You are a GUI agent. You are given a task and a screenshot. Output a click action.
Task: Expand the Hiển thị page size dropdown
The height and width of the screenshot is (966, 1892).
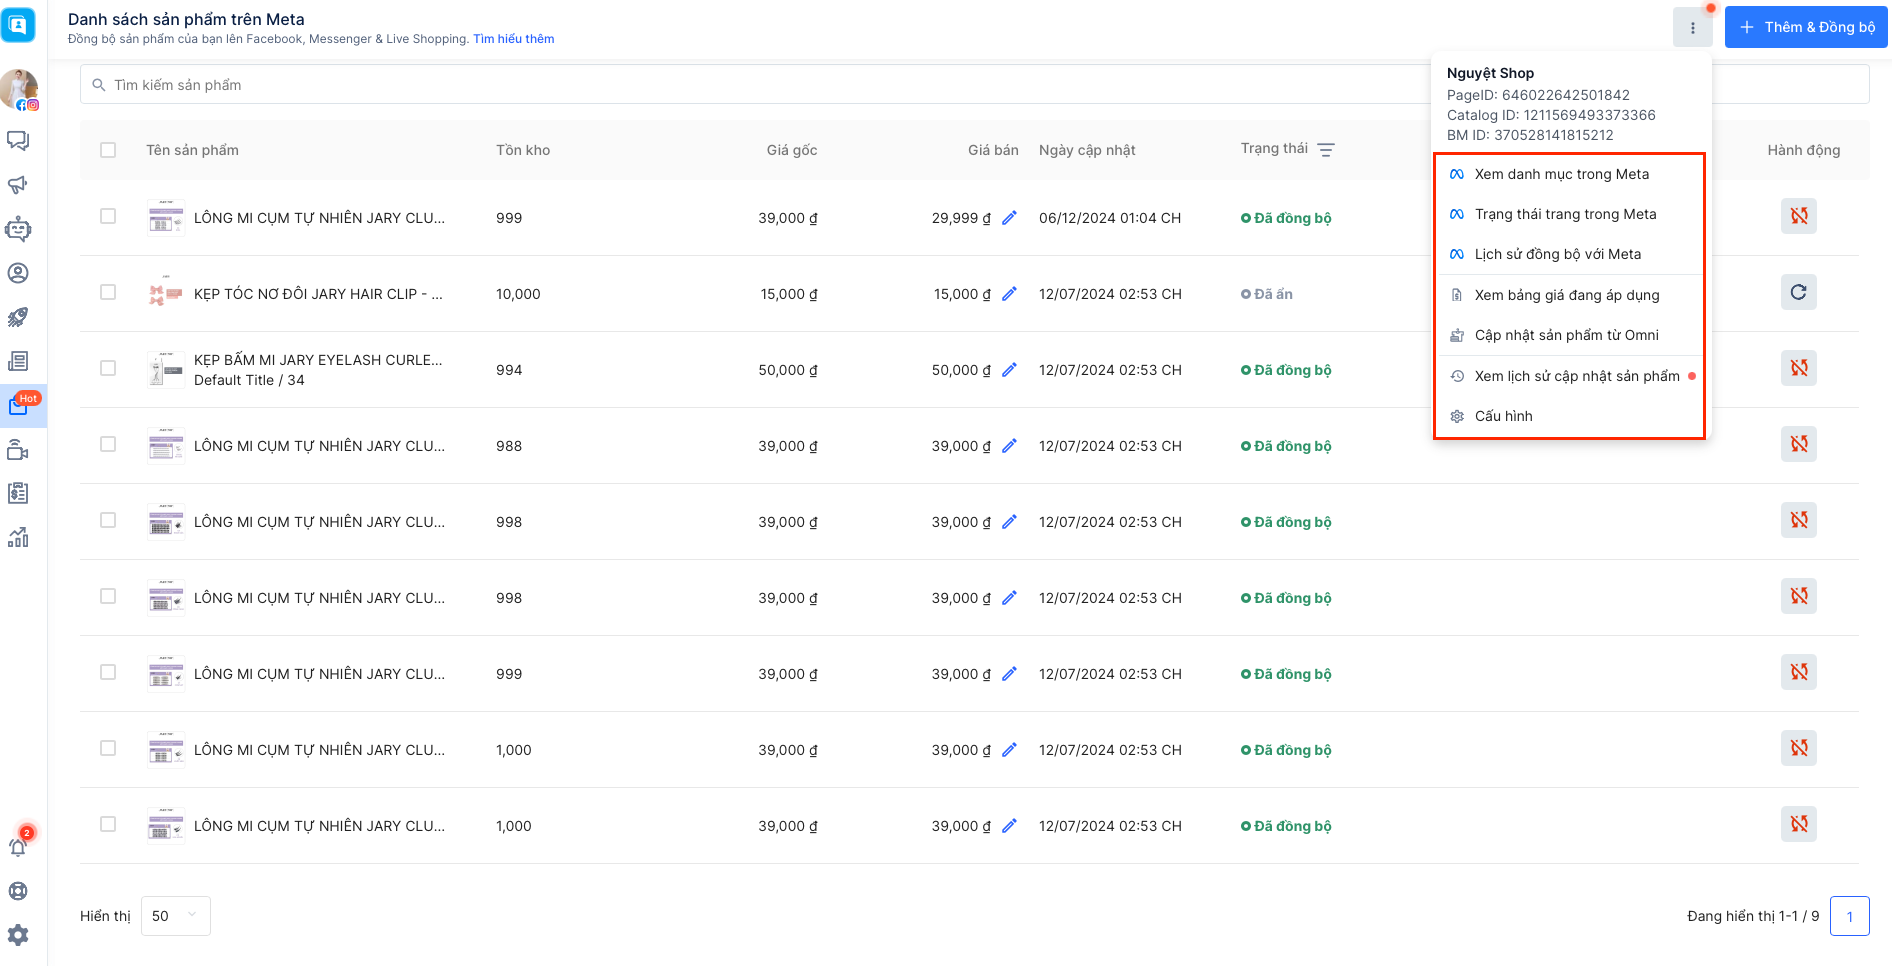(x=176, y=916)
